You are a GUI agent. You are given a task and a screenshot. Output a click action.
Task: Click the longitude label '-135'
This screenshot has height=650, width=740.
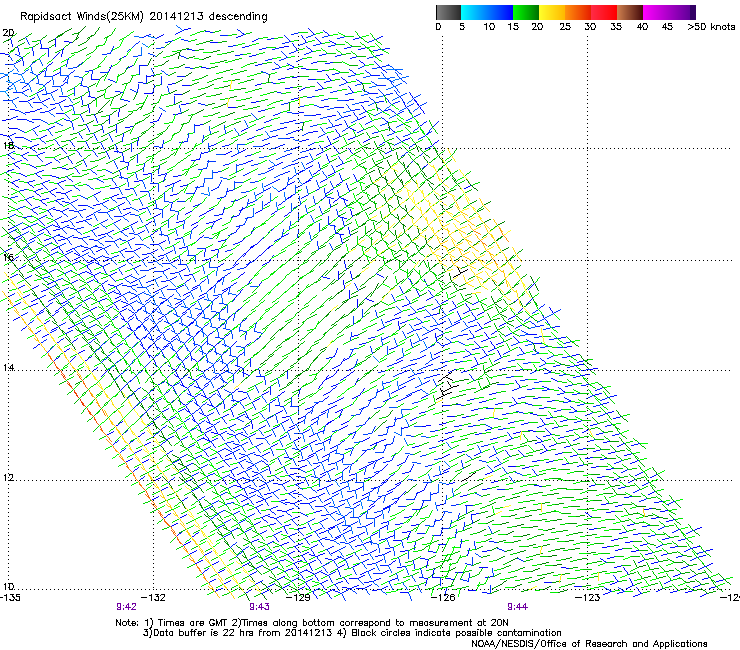pyautogui.click(x=9, y=597)
